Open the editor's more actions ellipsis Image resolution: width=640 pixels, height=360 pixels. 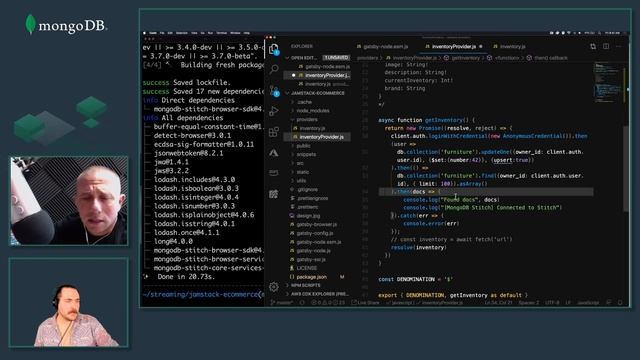[619, 47]
